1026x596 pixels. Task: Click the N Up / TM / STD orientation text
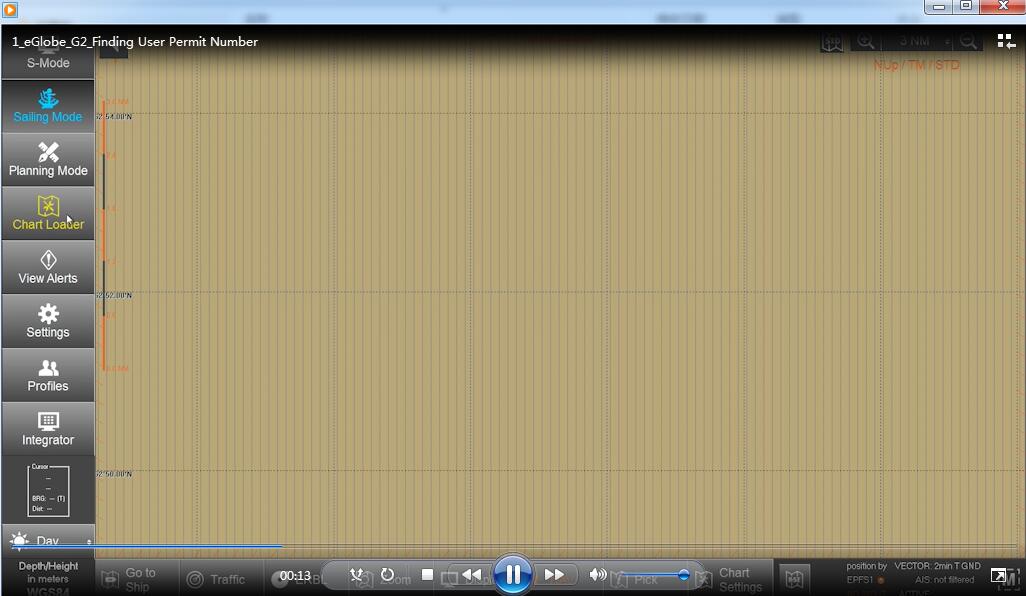[x=916, y=65]
